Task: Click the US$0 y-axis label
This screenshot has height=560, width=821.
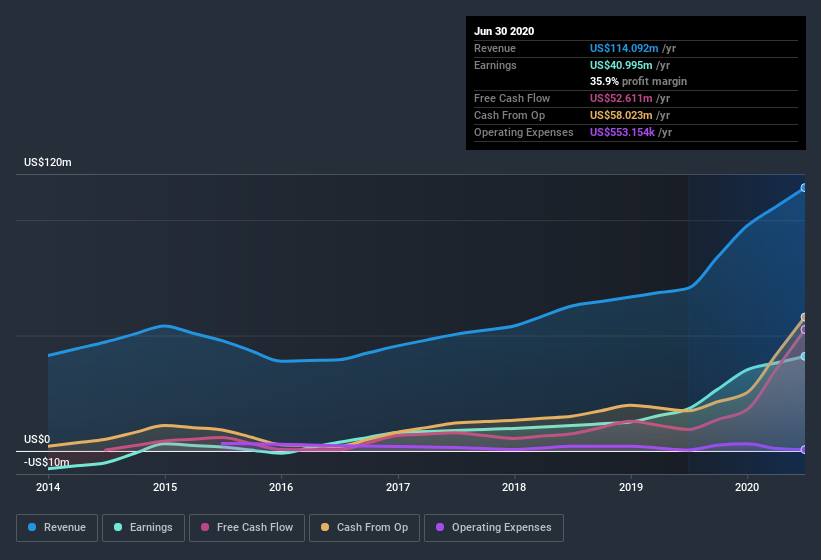Action: coord(37,439)
